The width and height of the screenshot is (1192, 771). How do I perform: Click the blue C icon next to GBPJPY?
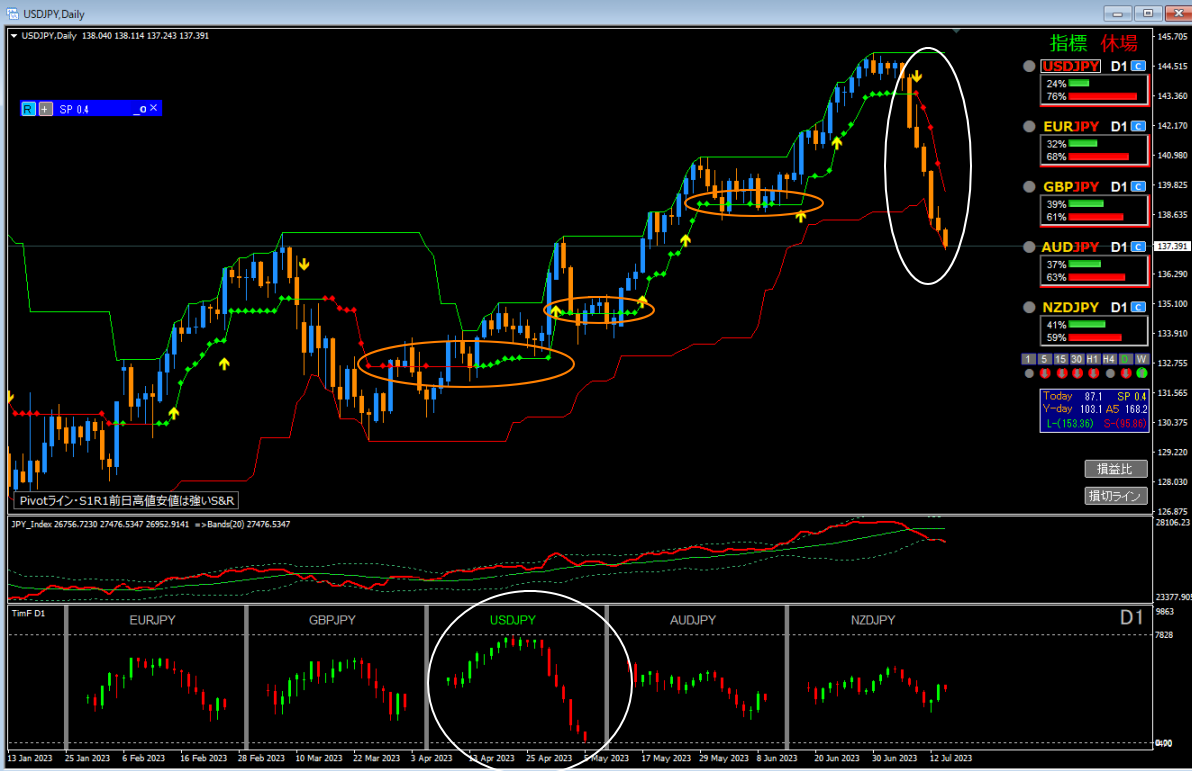(1138, 187)
